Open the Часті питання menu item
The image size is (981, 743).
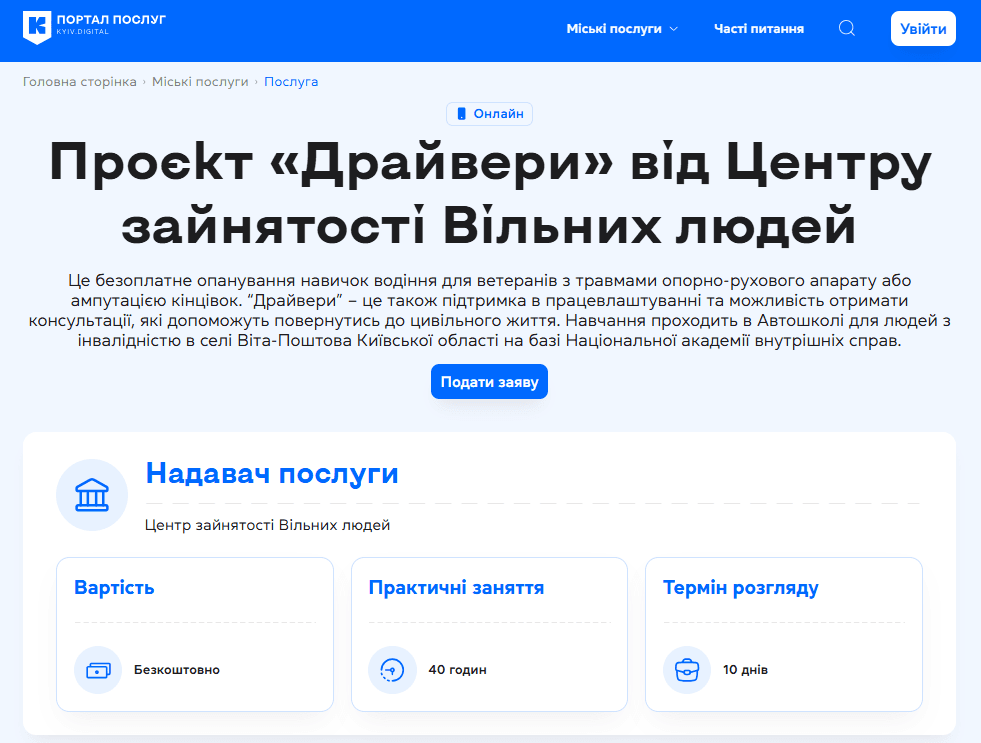click(758, 28)
